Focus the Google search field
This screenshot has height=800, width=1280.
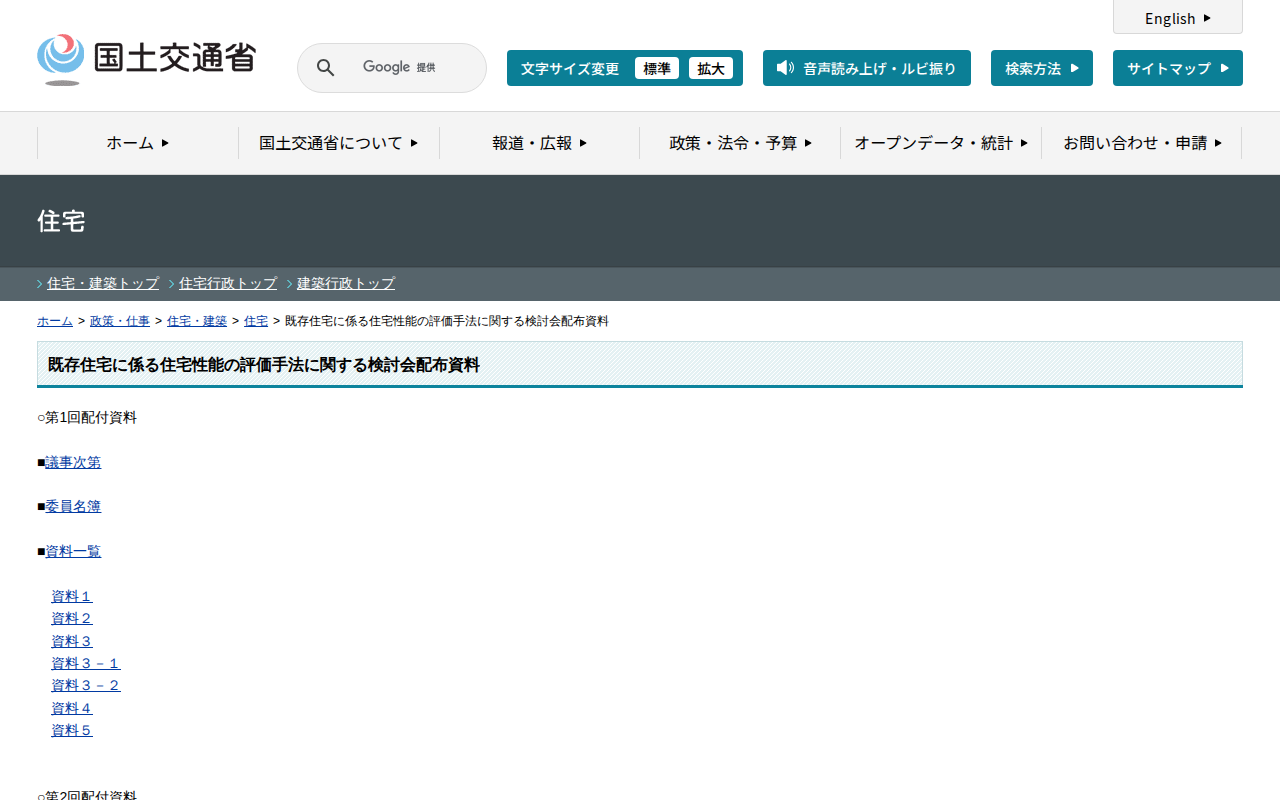click(x=392, y=68)
